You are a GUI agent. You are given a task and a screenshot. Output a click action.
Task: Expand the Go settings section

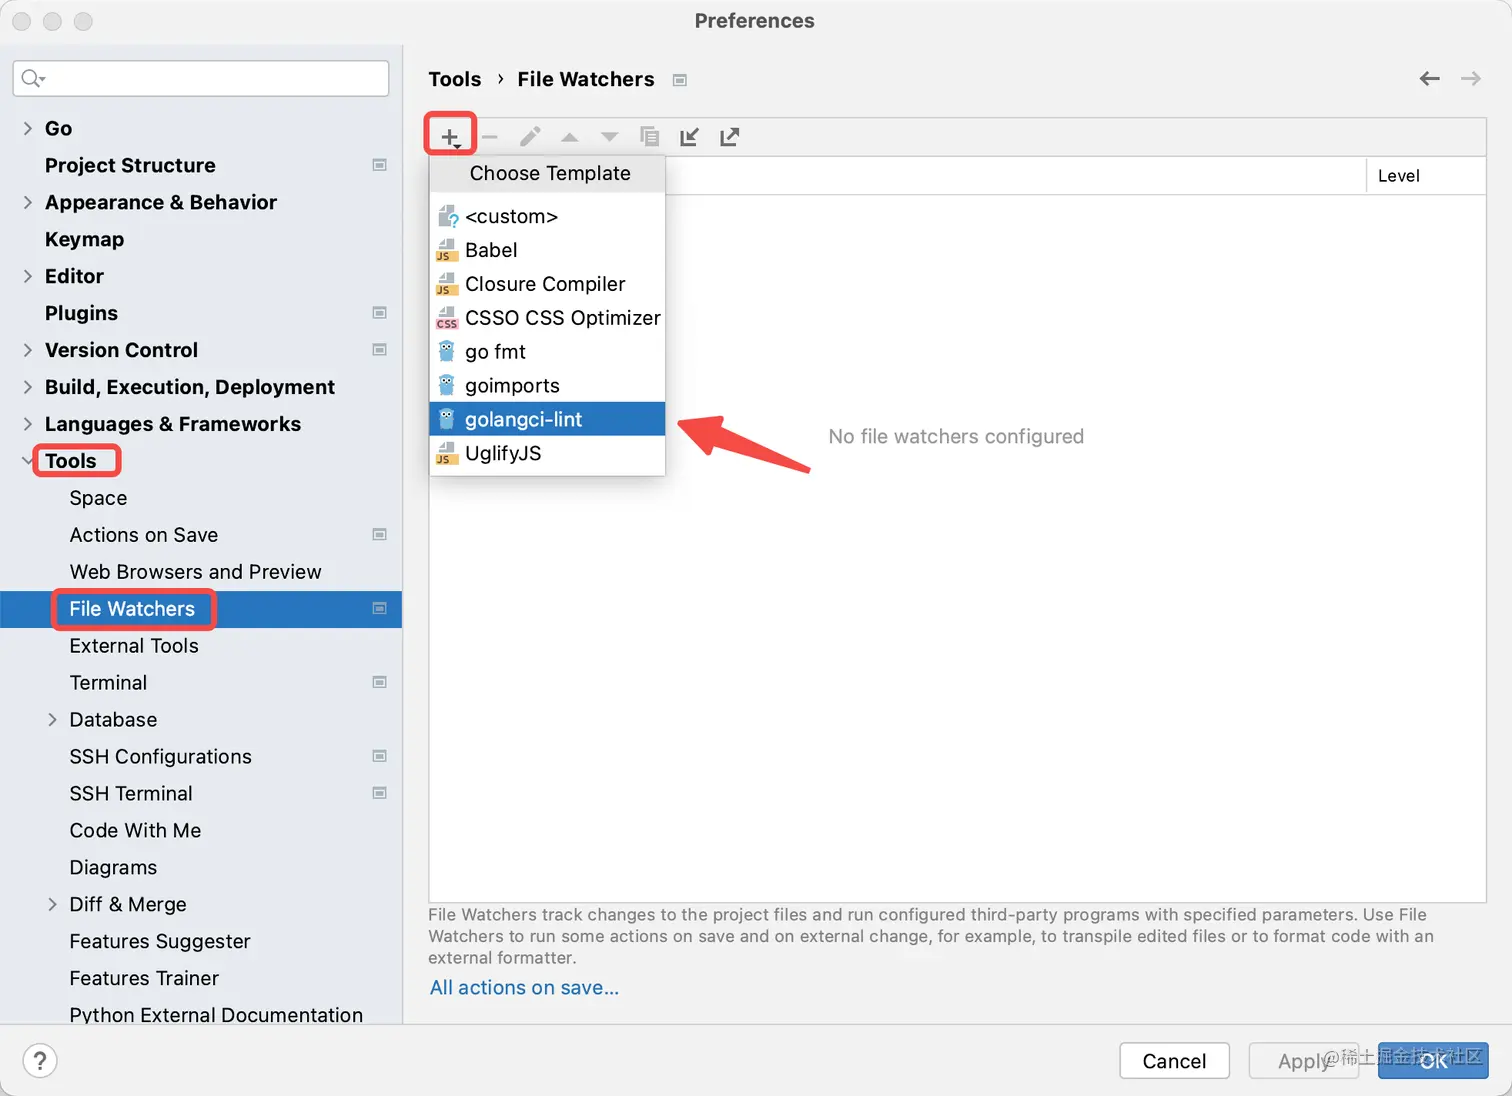tap(28, 128)
